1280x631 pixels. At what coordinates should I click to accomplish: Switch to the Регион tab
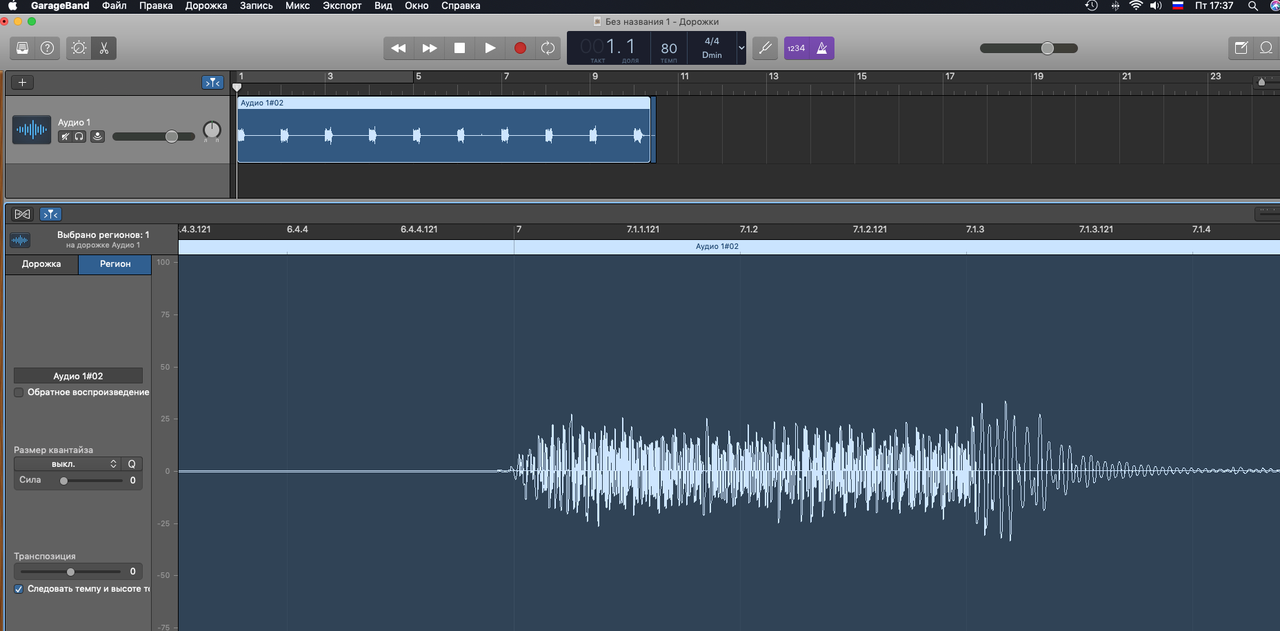(115, 264)
